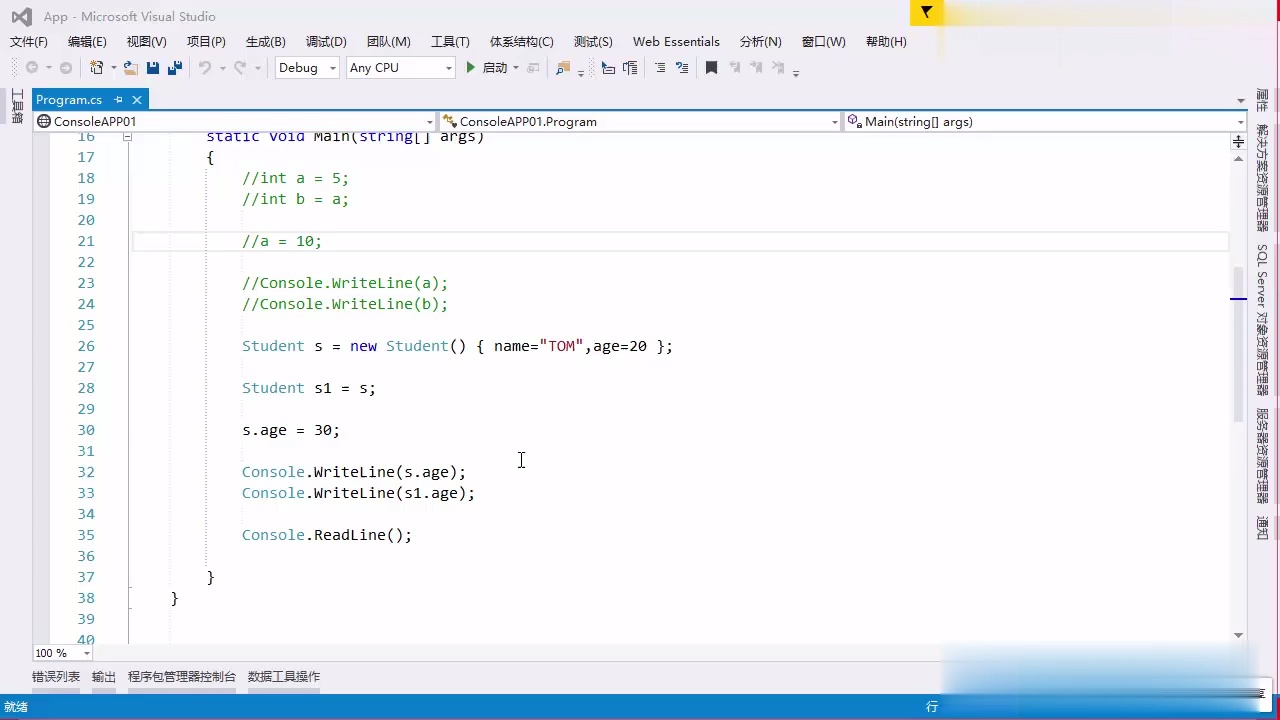Open the Main(string[] args) member dropdown

coord(1045,121)
